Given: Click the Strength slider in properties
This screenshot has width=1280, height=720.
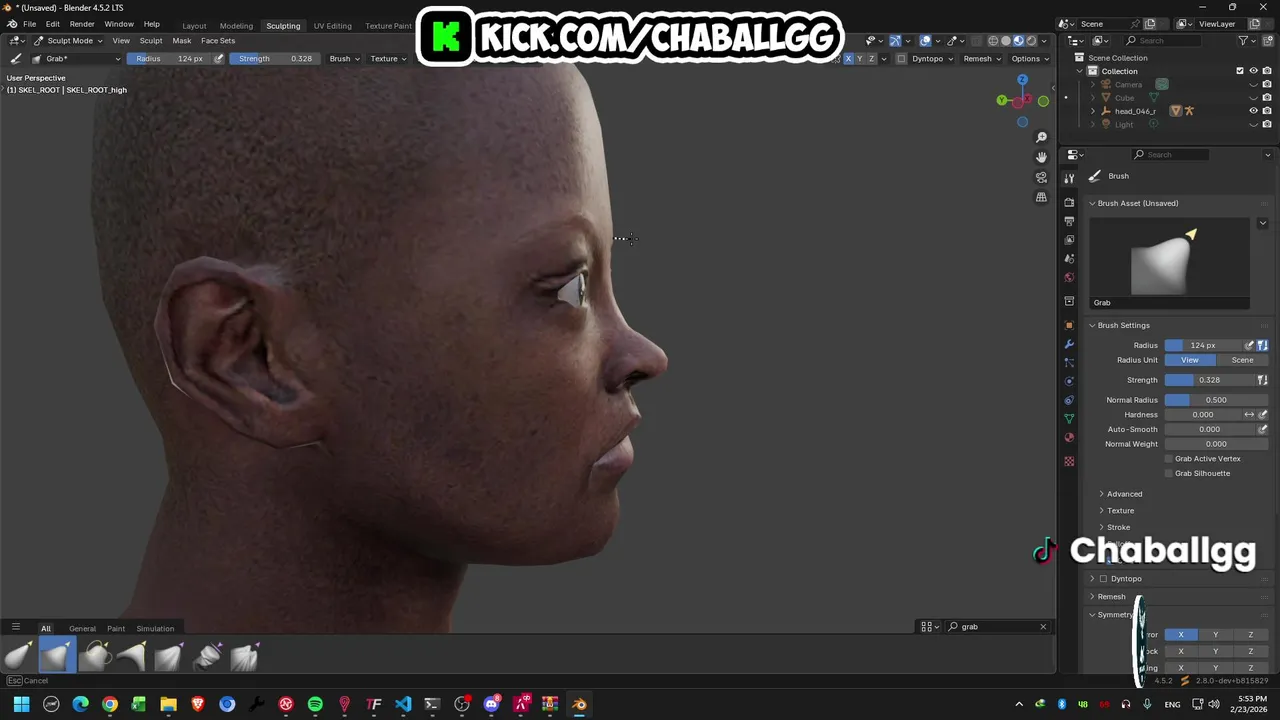Looking at the screenshot, I should click(x=1209, y=380).
